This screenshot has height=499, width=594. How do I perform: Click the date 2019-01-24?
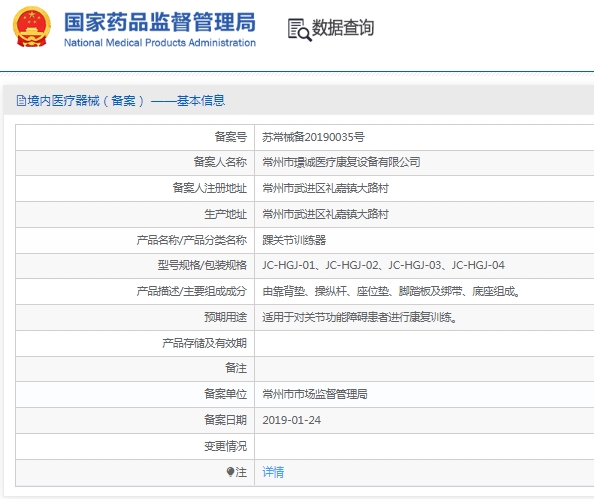click(x=292, y=420)
